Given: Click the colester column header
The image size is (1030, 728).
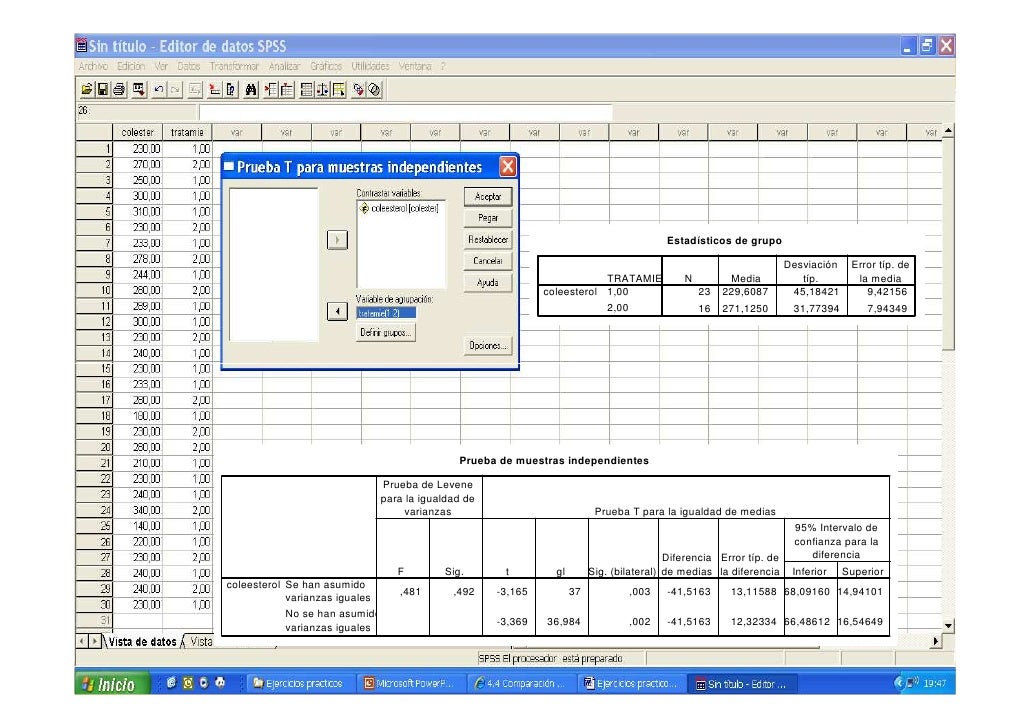Looking at the screenshot, I should click(x=137, y=132).
